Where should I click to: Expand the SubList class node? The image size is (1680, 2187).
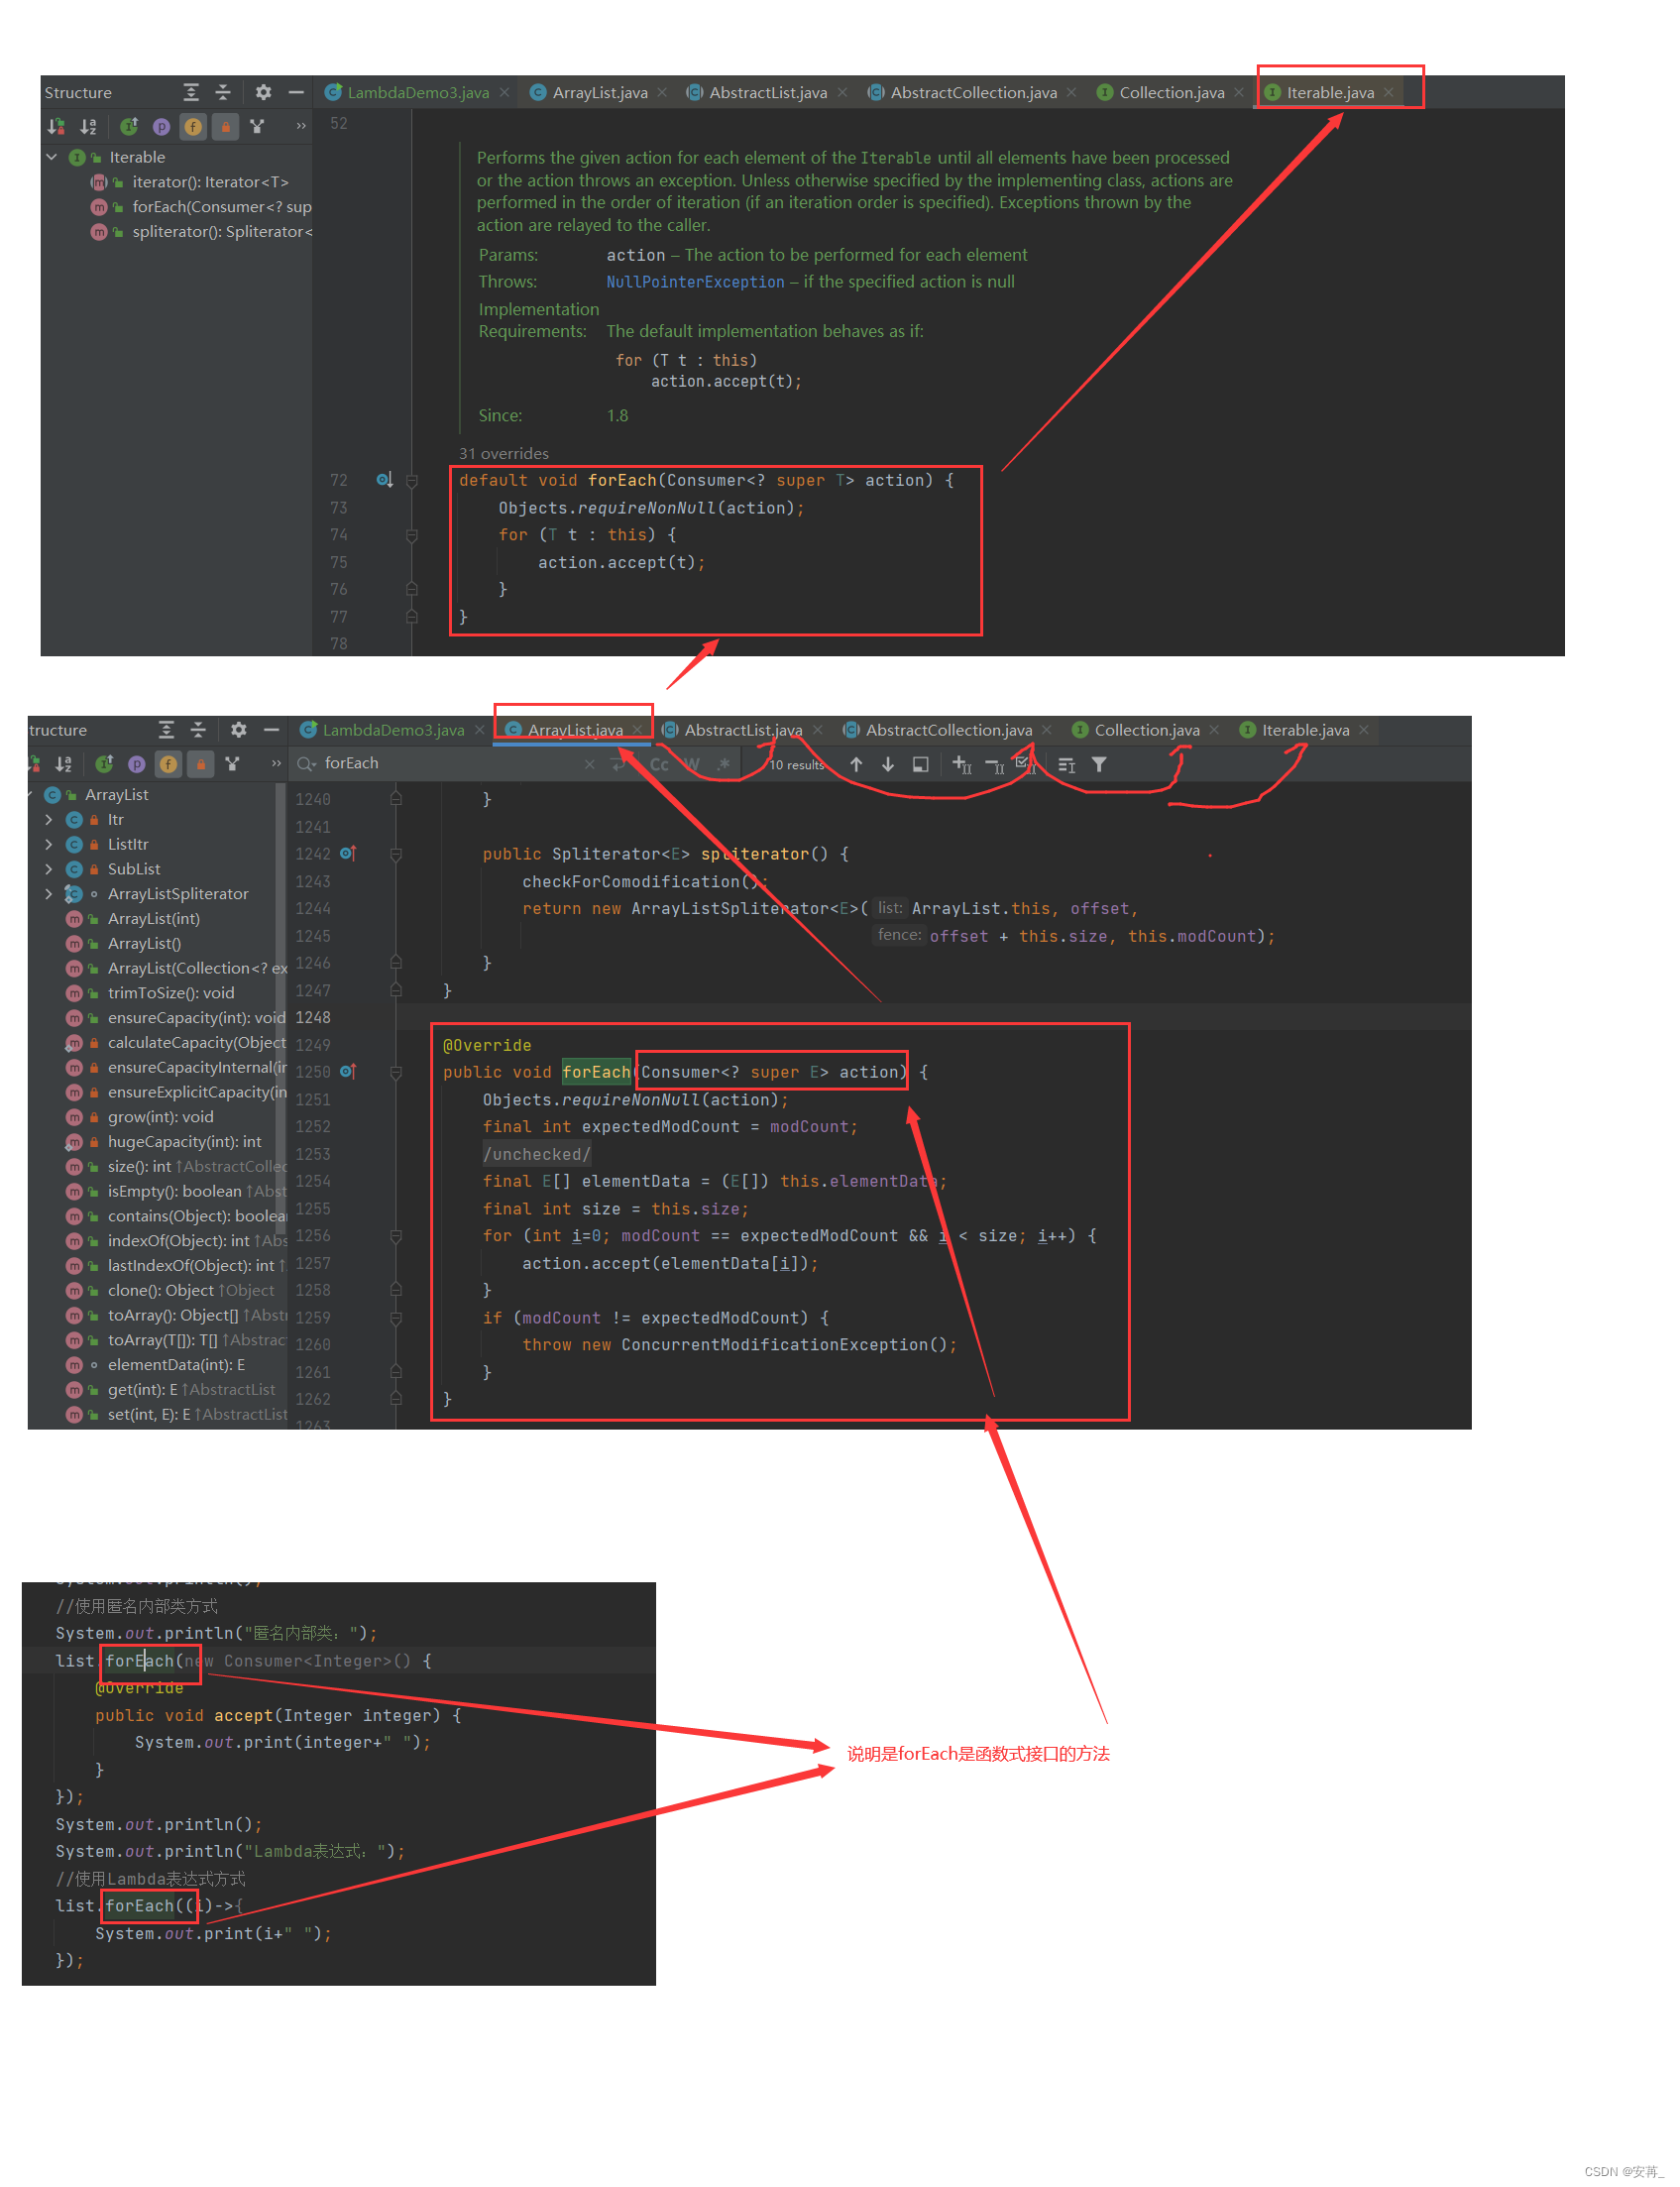(x=48, y=870)
